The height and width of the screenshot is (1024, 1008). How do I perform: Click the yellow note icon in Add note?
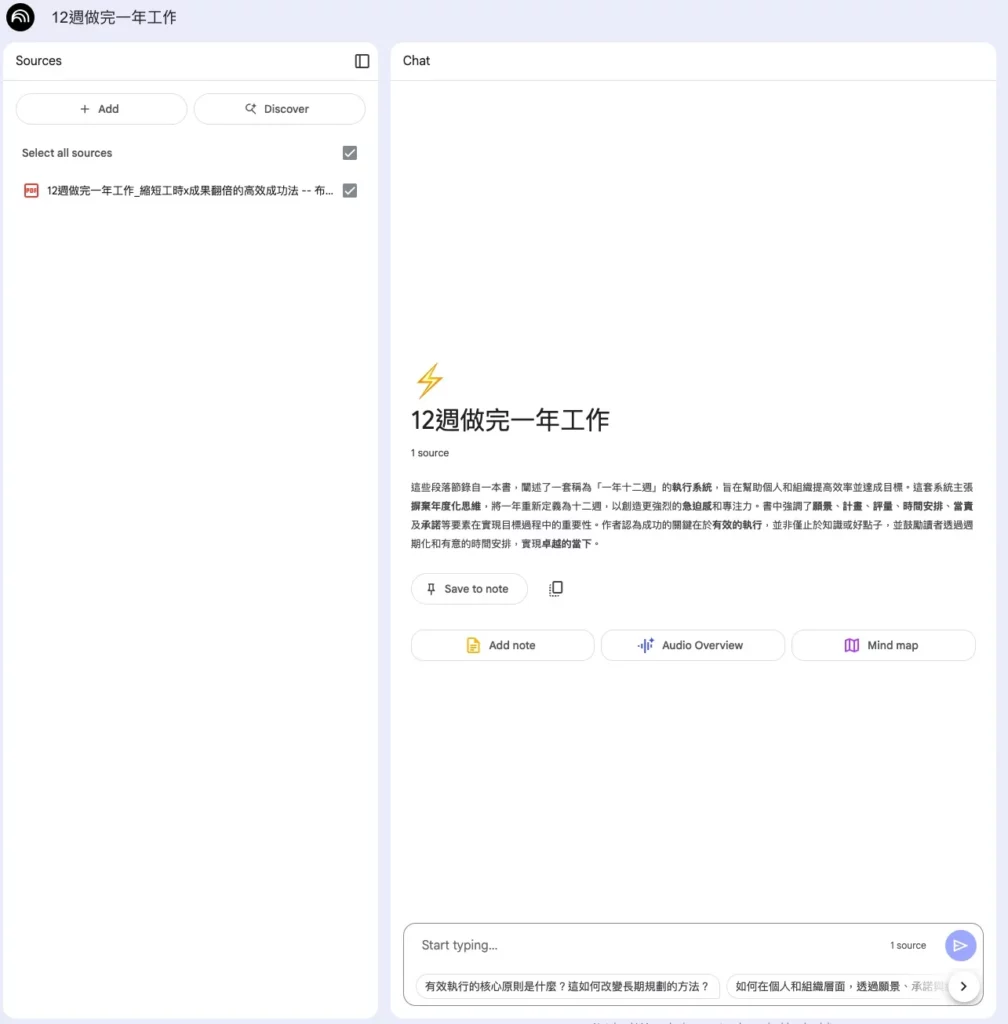coord(473,645)
